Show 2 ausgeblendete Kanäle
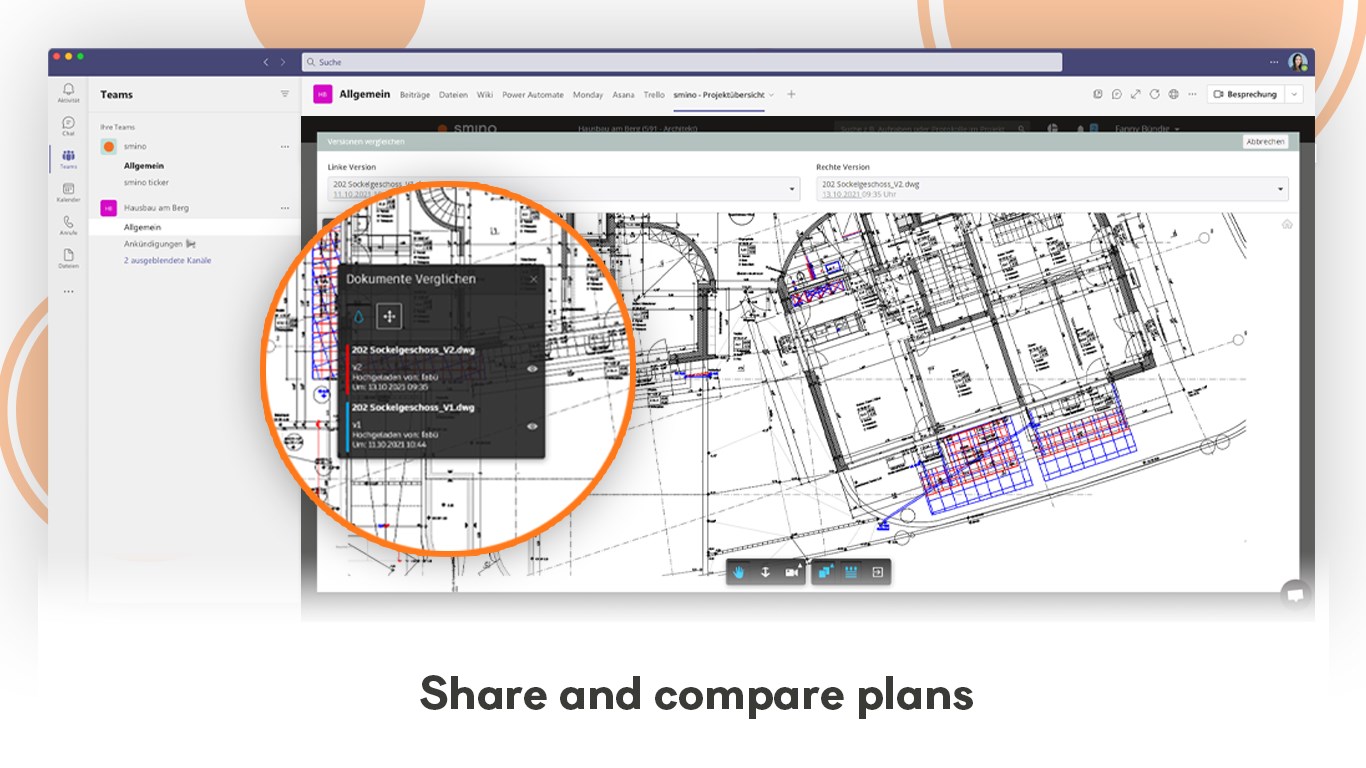Screen dimensions: 1366x768 pos(167,261)
